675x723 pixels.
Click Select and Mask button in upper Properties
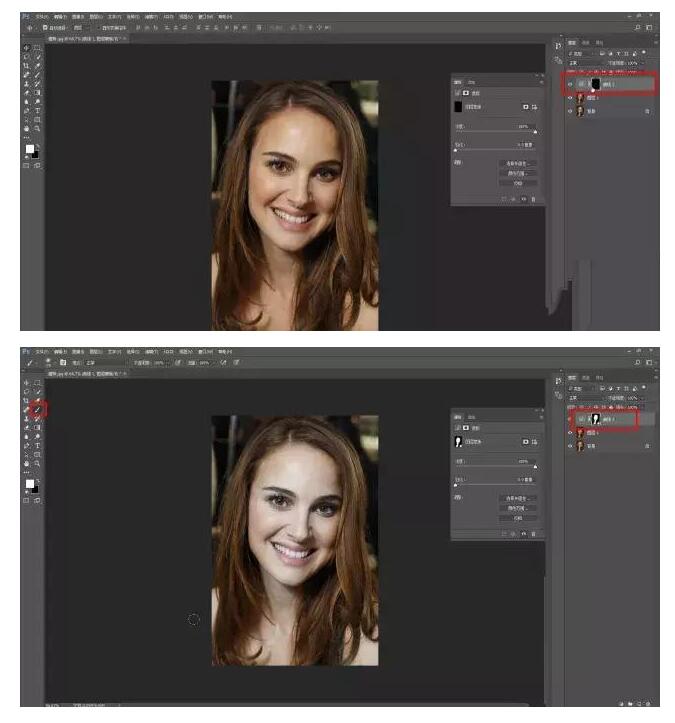point(517,164)
